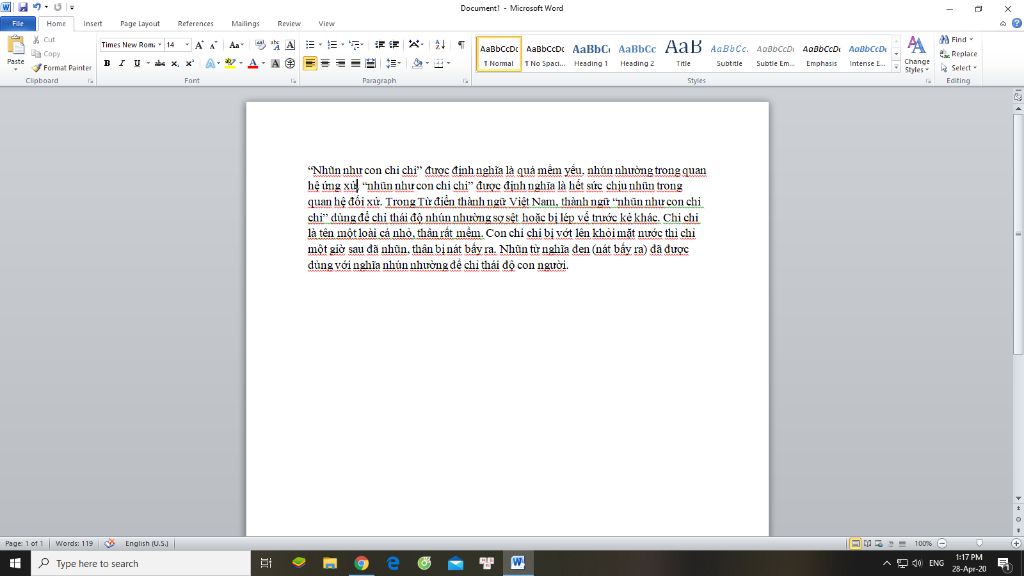Viewport: 1024px width, 576px height.
Task: Click the vertical scrollbar down arrow
Action: click(1018, 499)
